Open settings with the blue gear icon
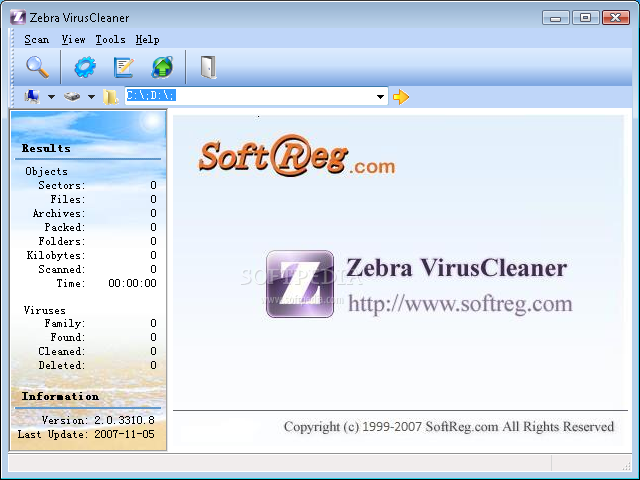Viewport: 640px width, 480px height. pos(85,67)
